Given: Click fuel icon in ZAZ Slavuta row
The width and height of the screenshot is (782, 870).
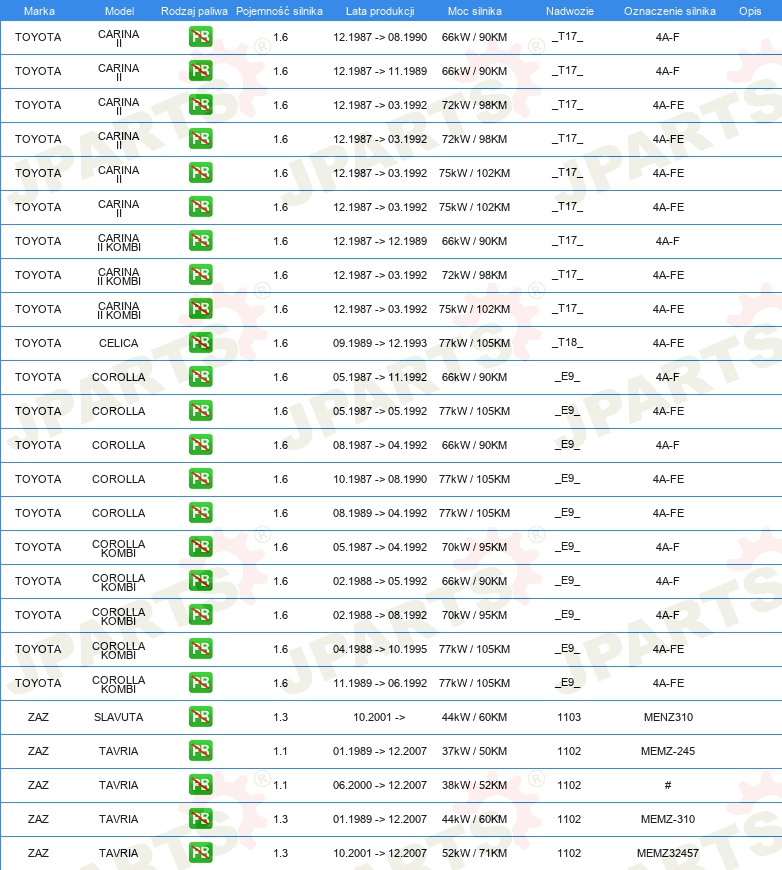Looking at the screenshot, I should click(200, 716).
